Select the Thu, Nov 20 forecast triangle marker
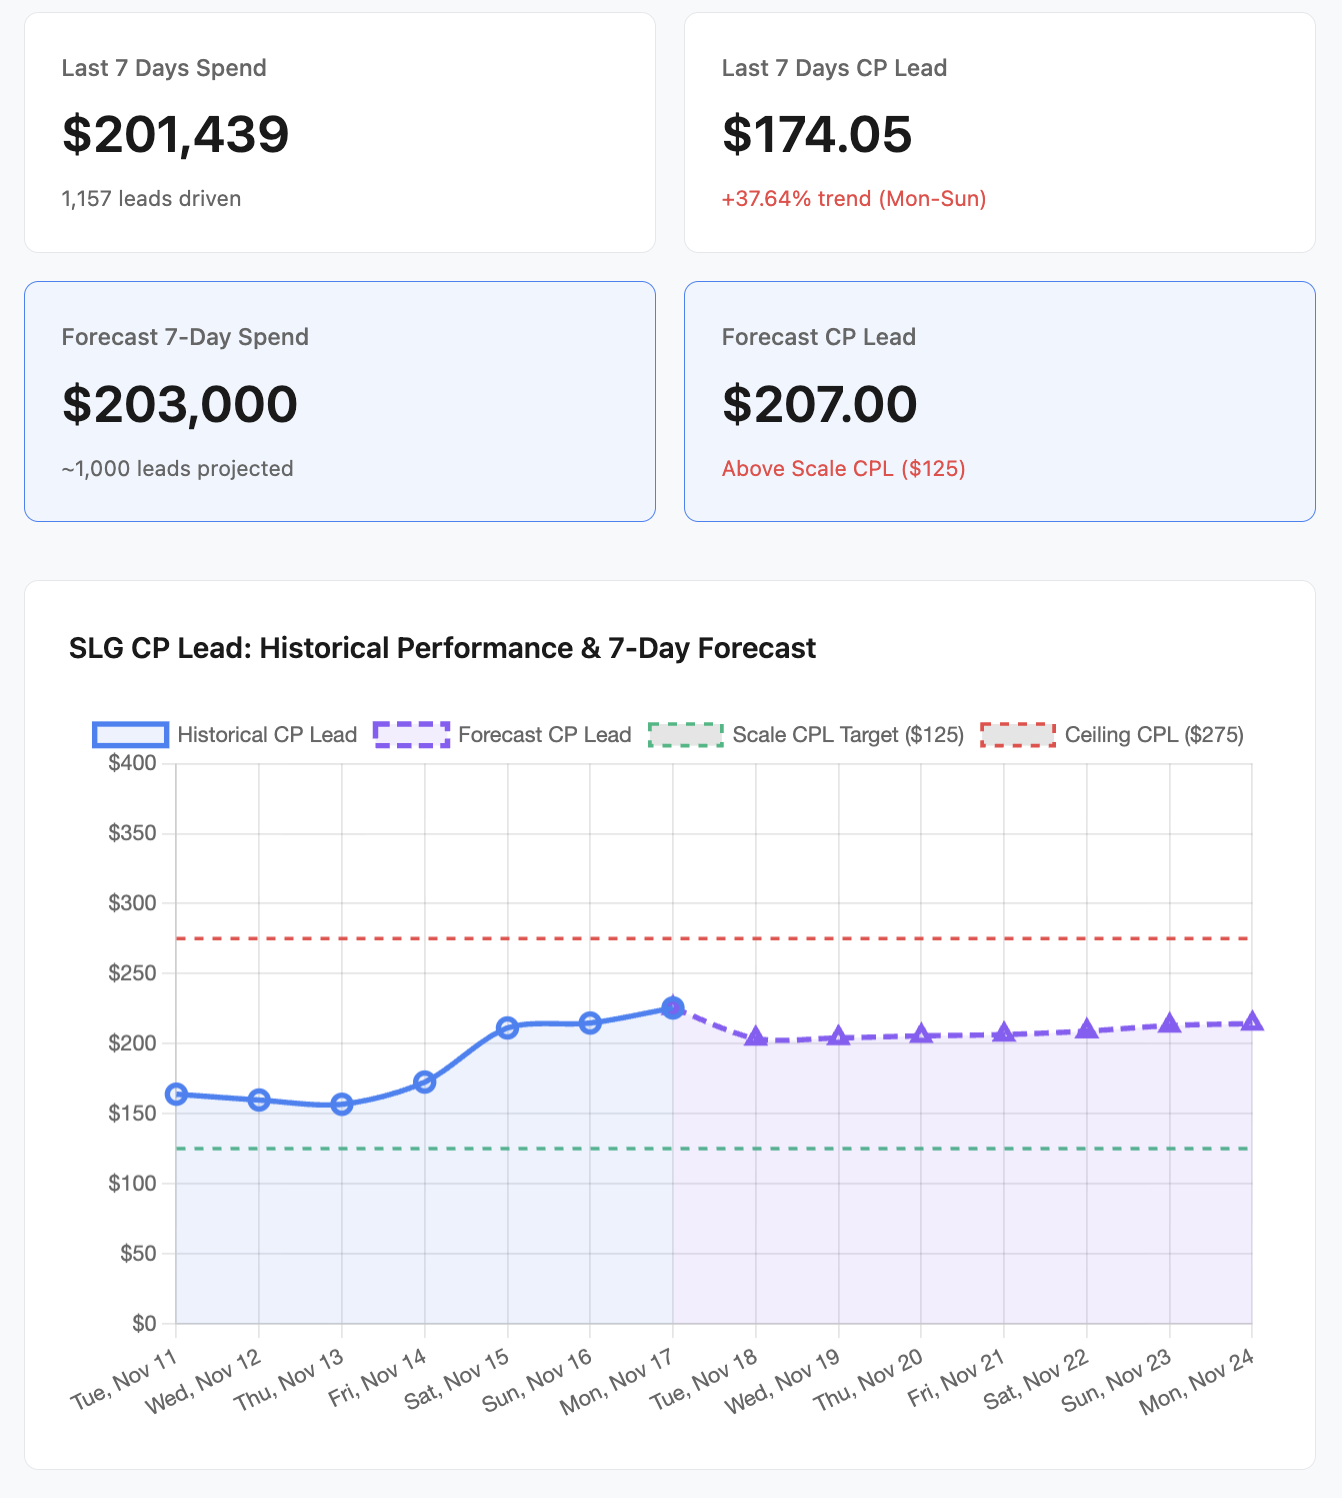 click(921, 1035)
